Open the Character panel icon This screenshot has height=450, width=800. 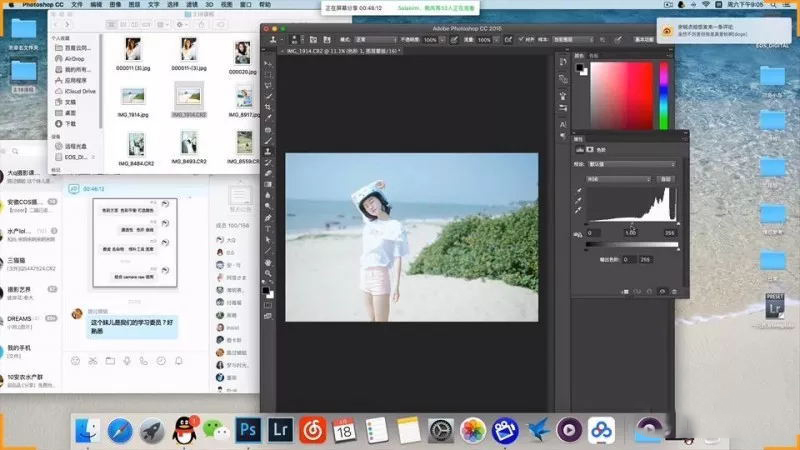point(563,124)
